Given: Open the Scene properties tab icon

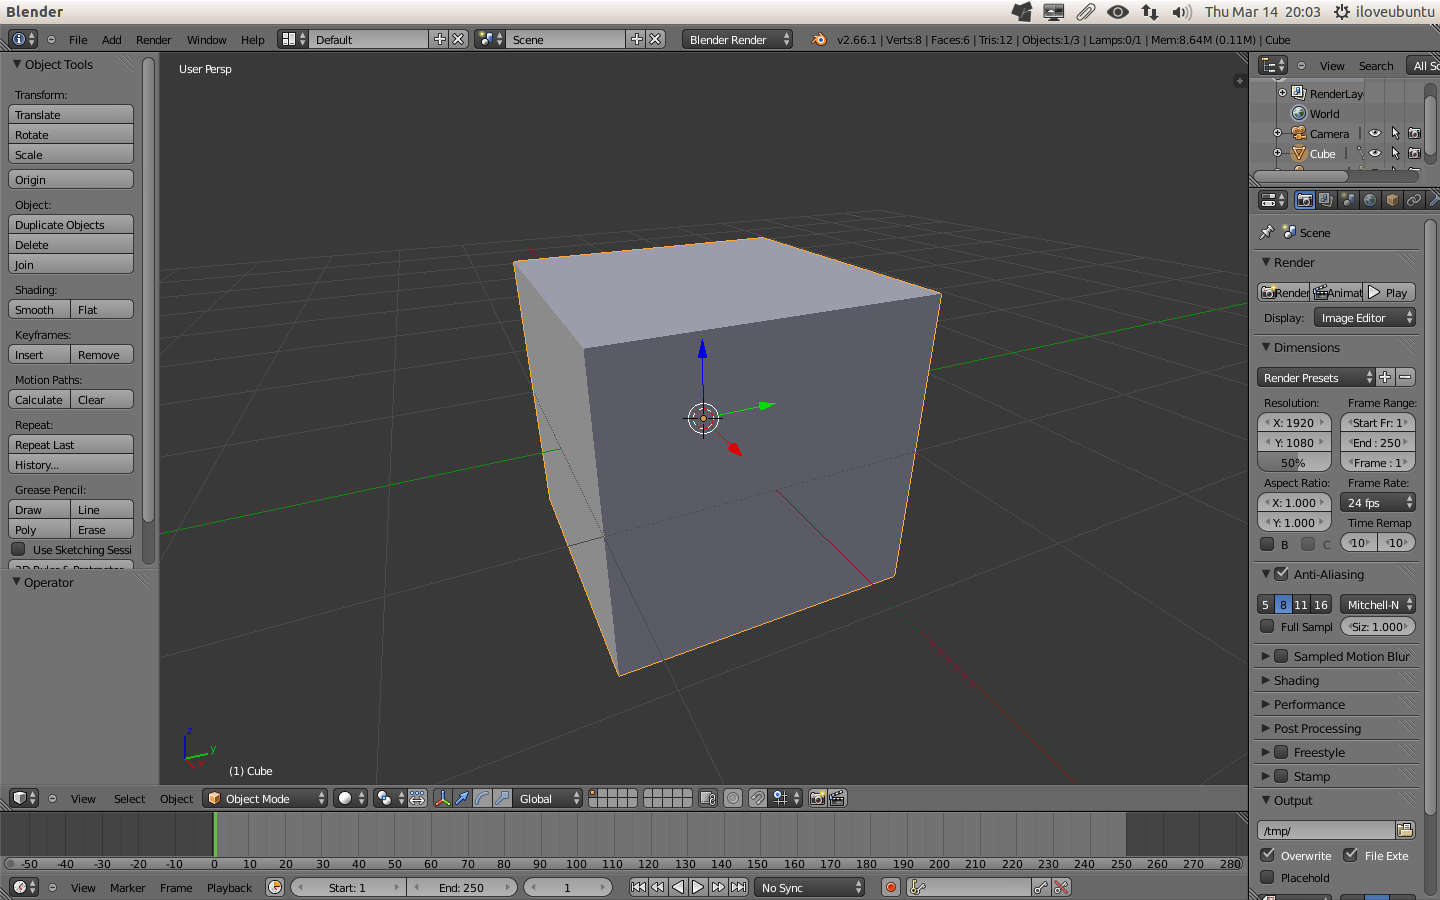Looking at the screenshot, I should [x=1348, y=200].
